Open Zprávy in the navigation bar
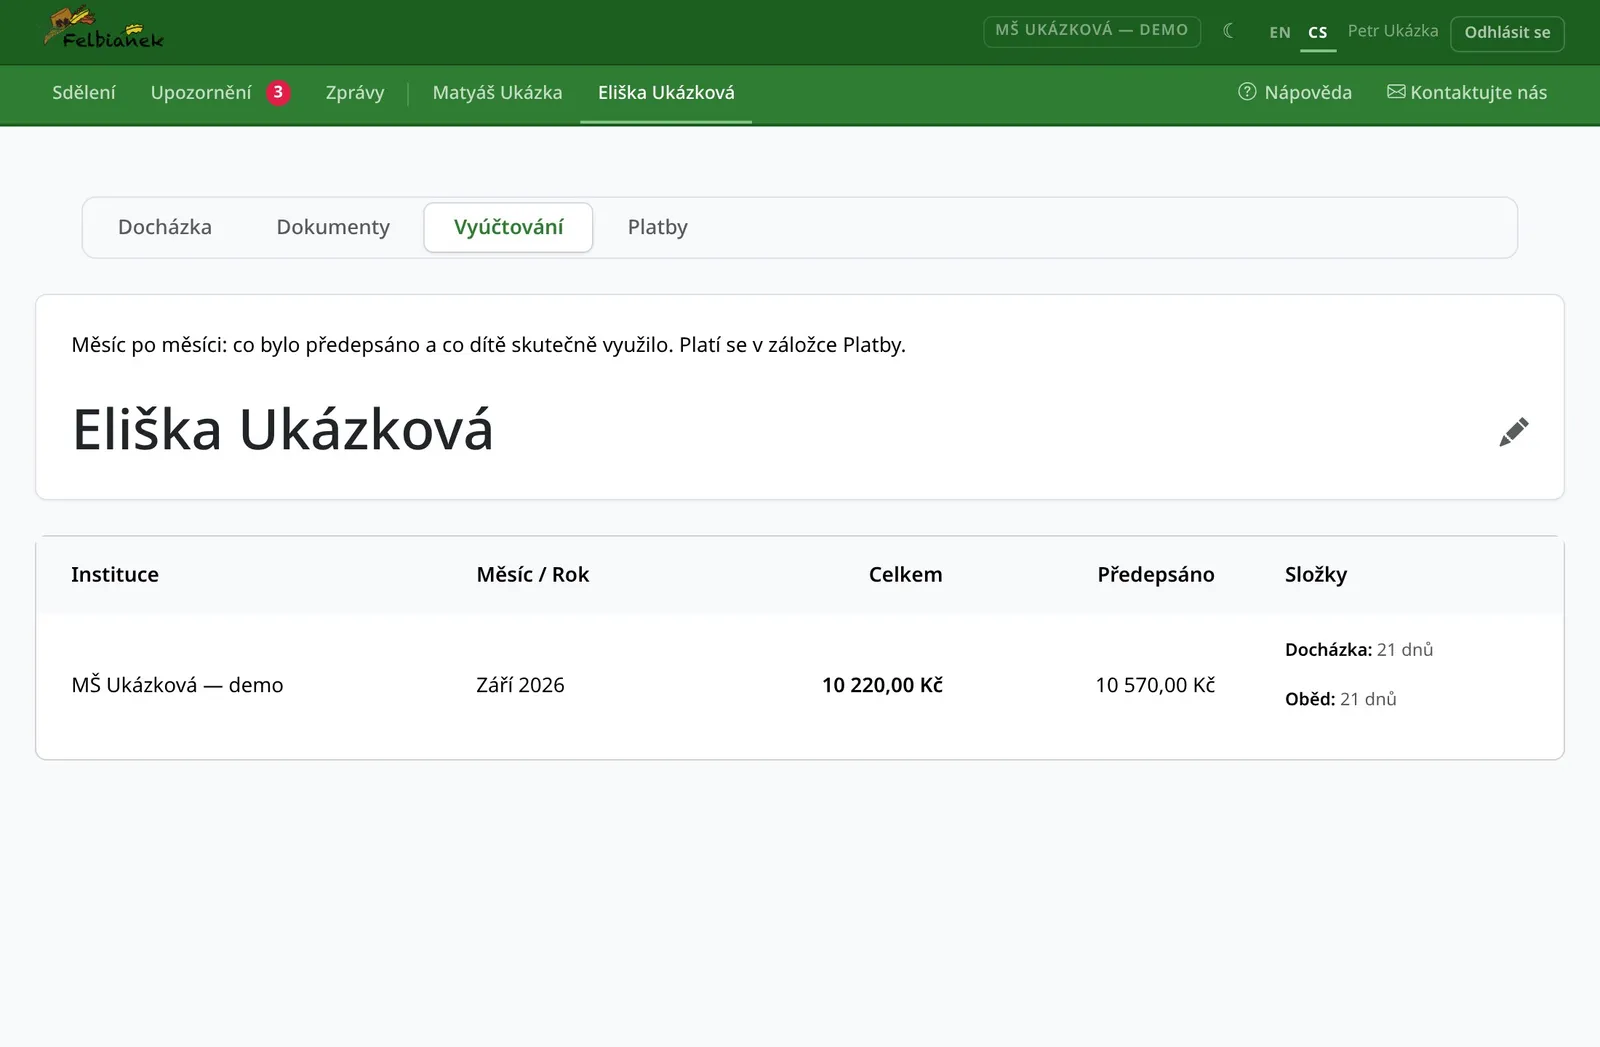 click(355, 92)
